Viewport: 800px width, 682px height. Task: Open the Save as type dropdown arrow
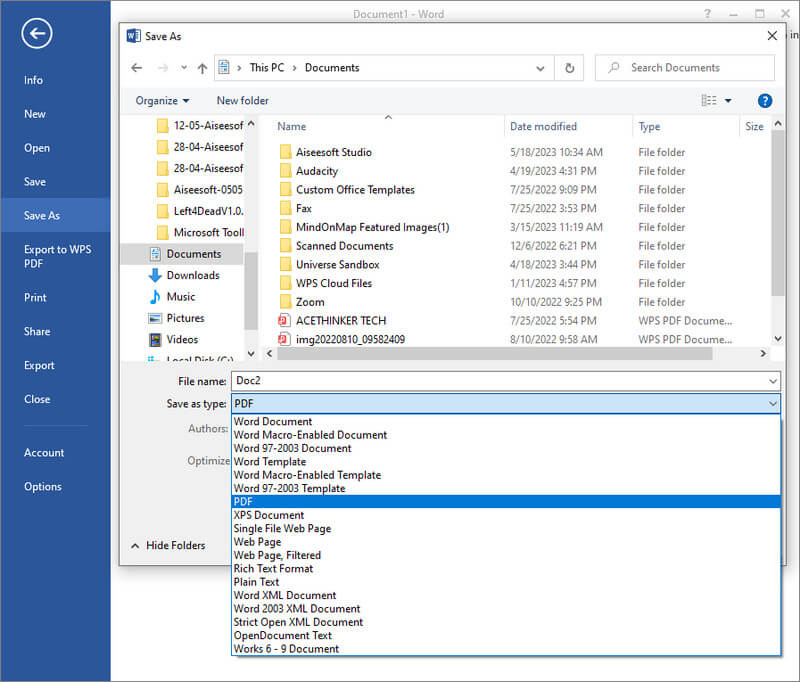click(x=772, y=403)
